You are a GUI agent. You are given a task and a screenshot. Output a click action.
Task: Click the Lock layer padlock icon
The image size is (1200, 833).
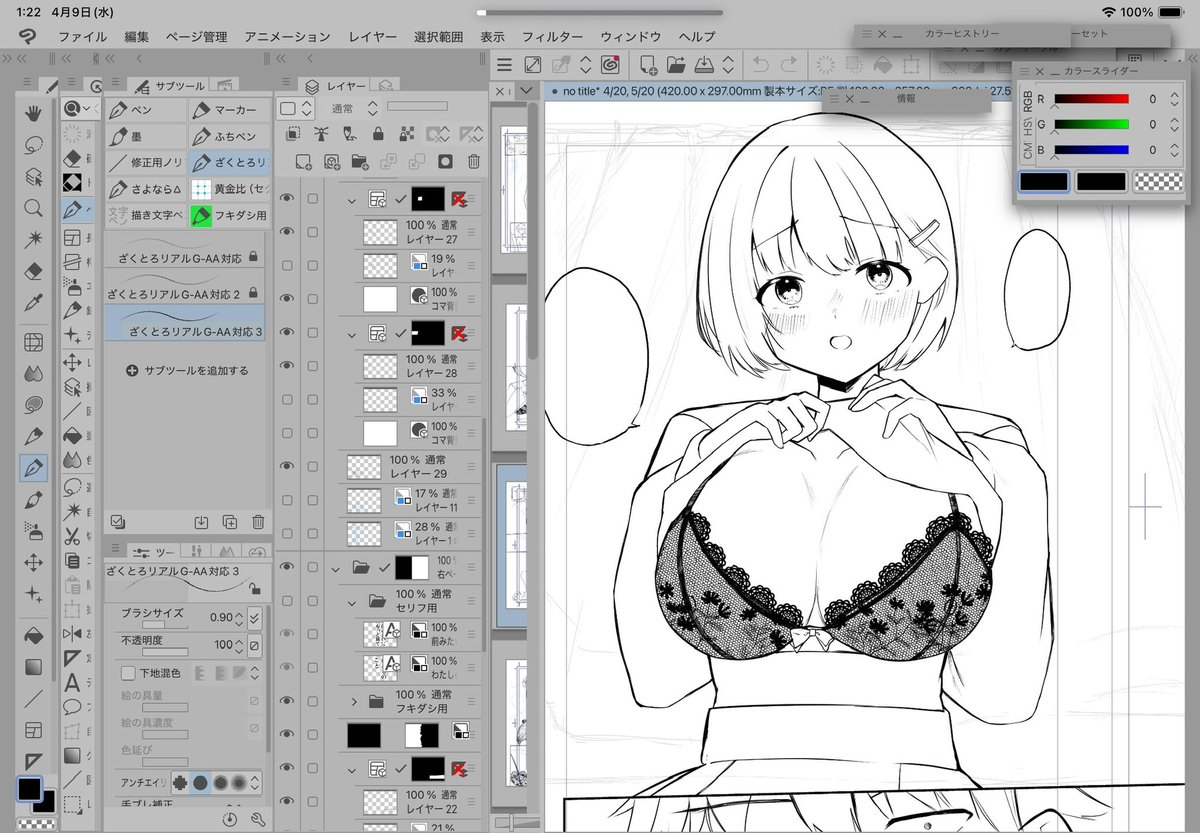[x=377, y=133]
